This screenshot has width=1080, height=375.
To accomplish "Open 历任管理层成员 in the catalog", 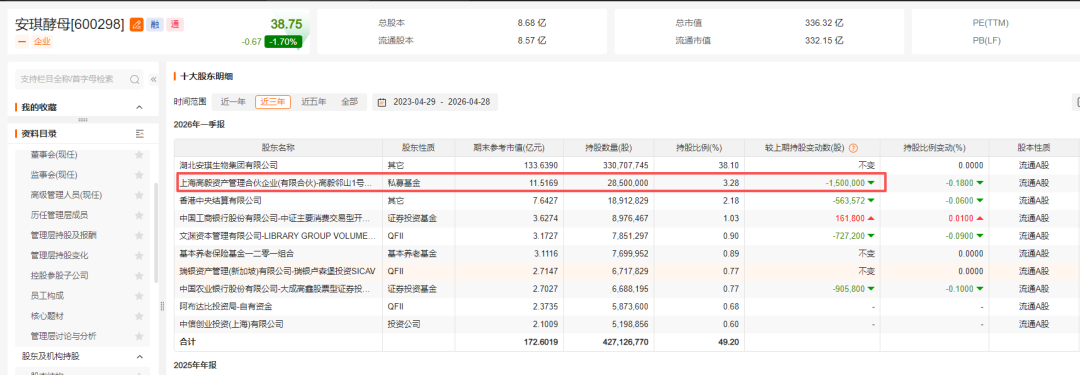I will pyautogui.click(x=59, y=215).
